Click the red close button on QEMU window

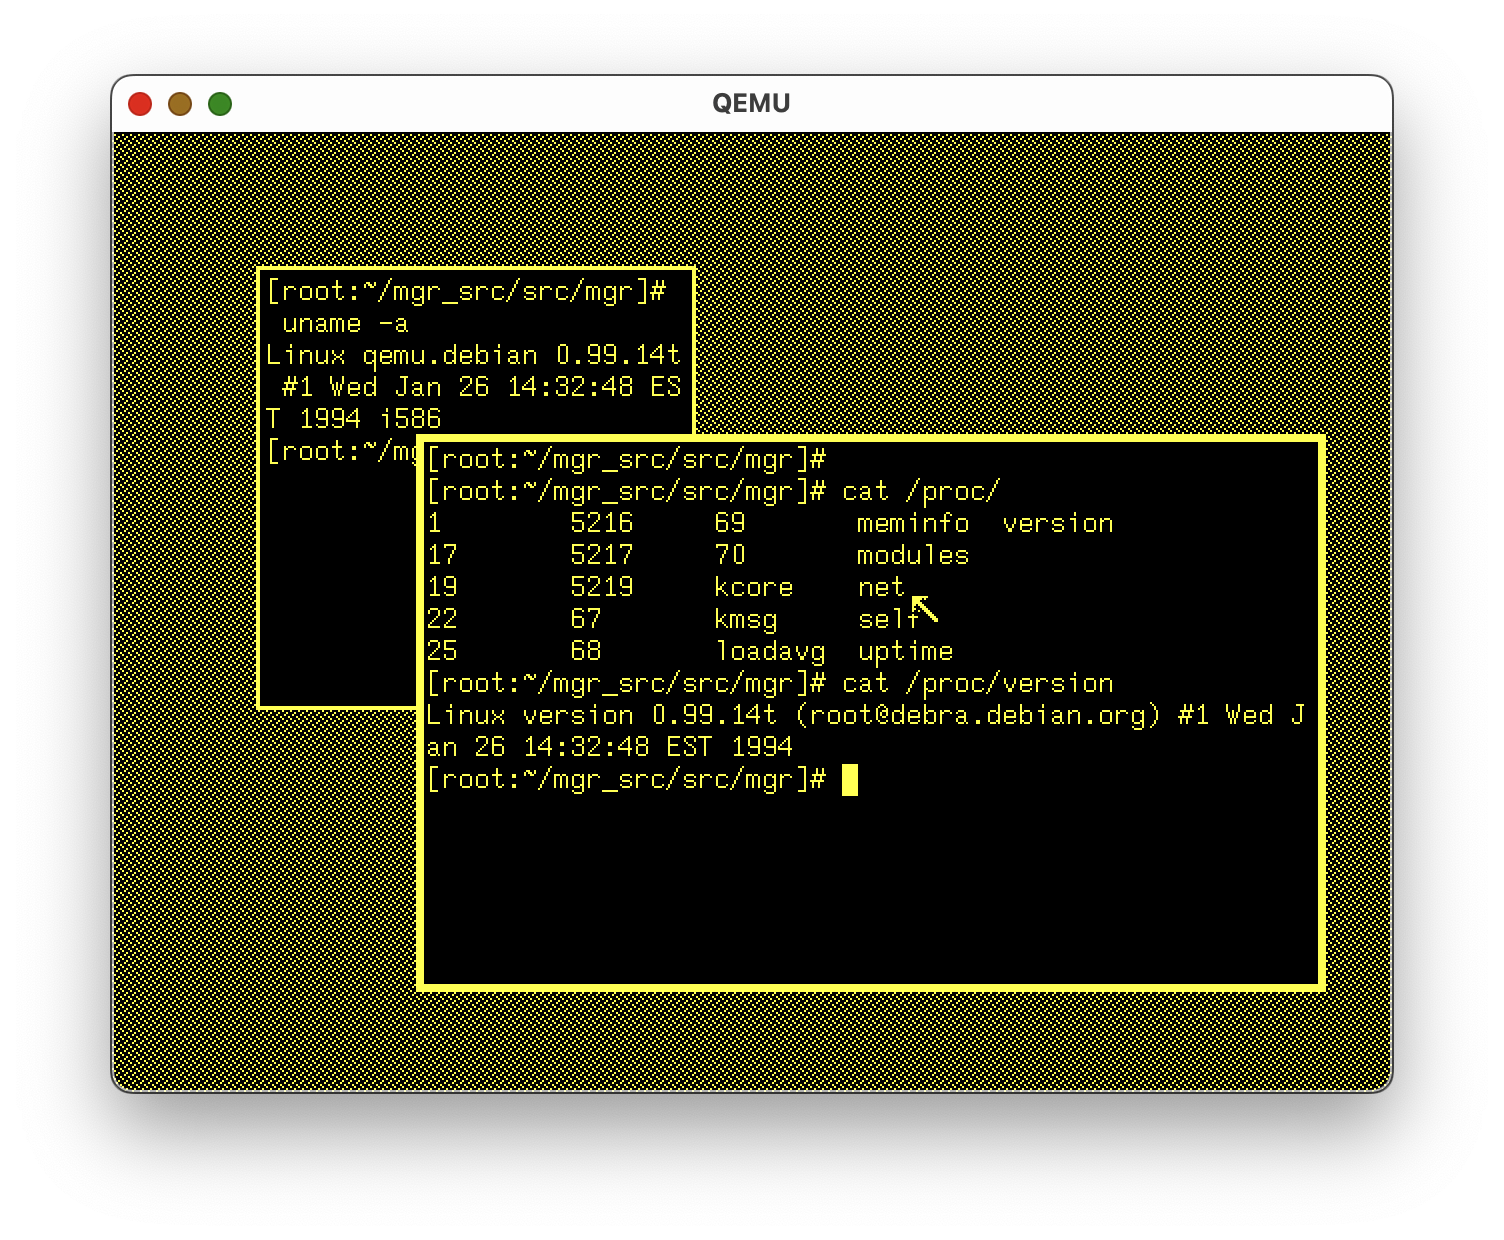pyautogui.click(x=141, y=103)
